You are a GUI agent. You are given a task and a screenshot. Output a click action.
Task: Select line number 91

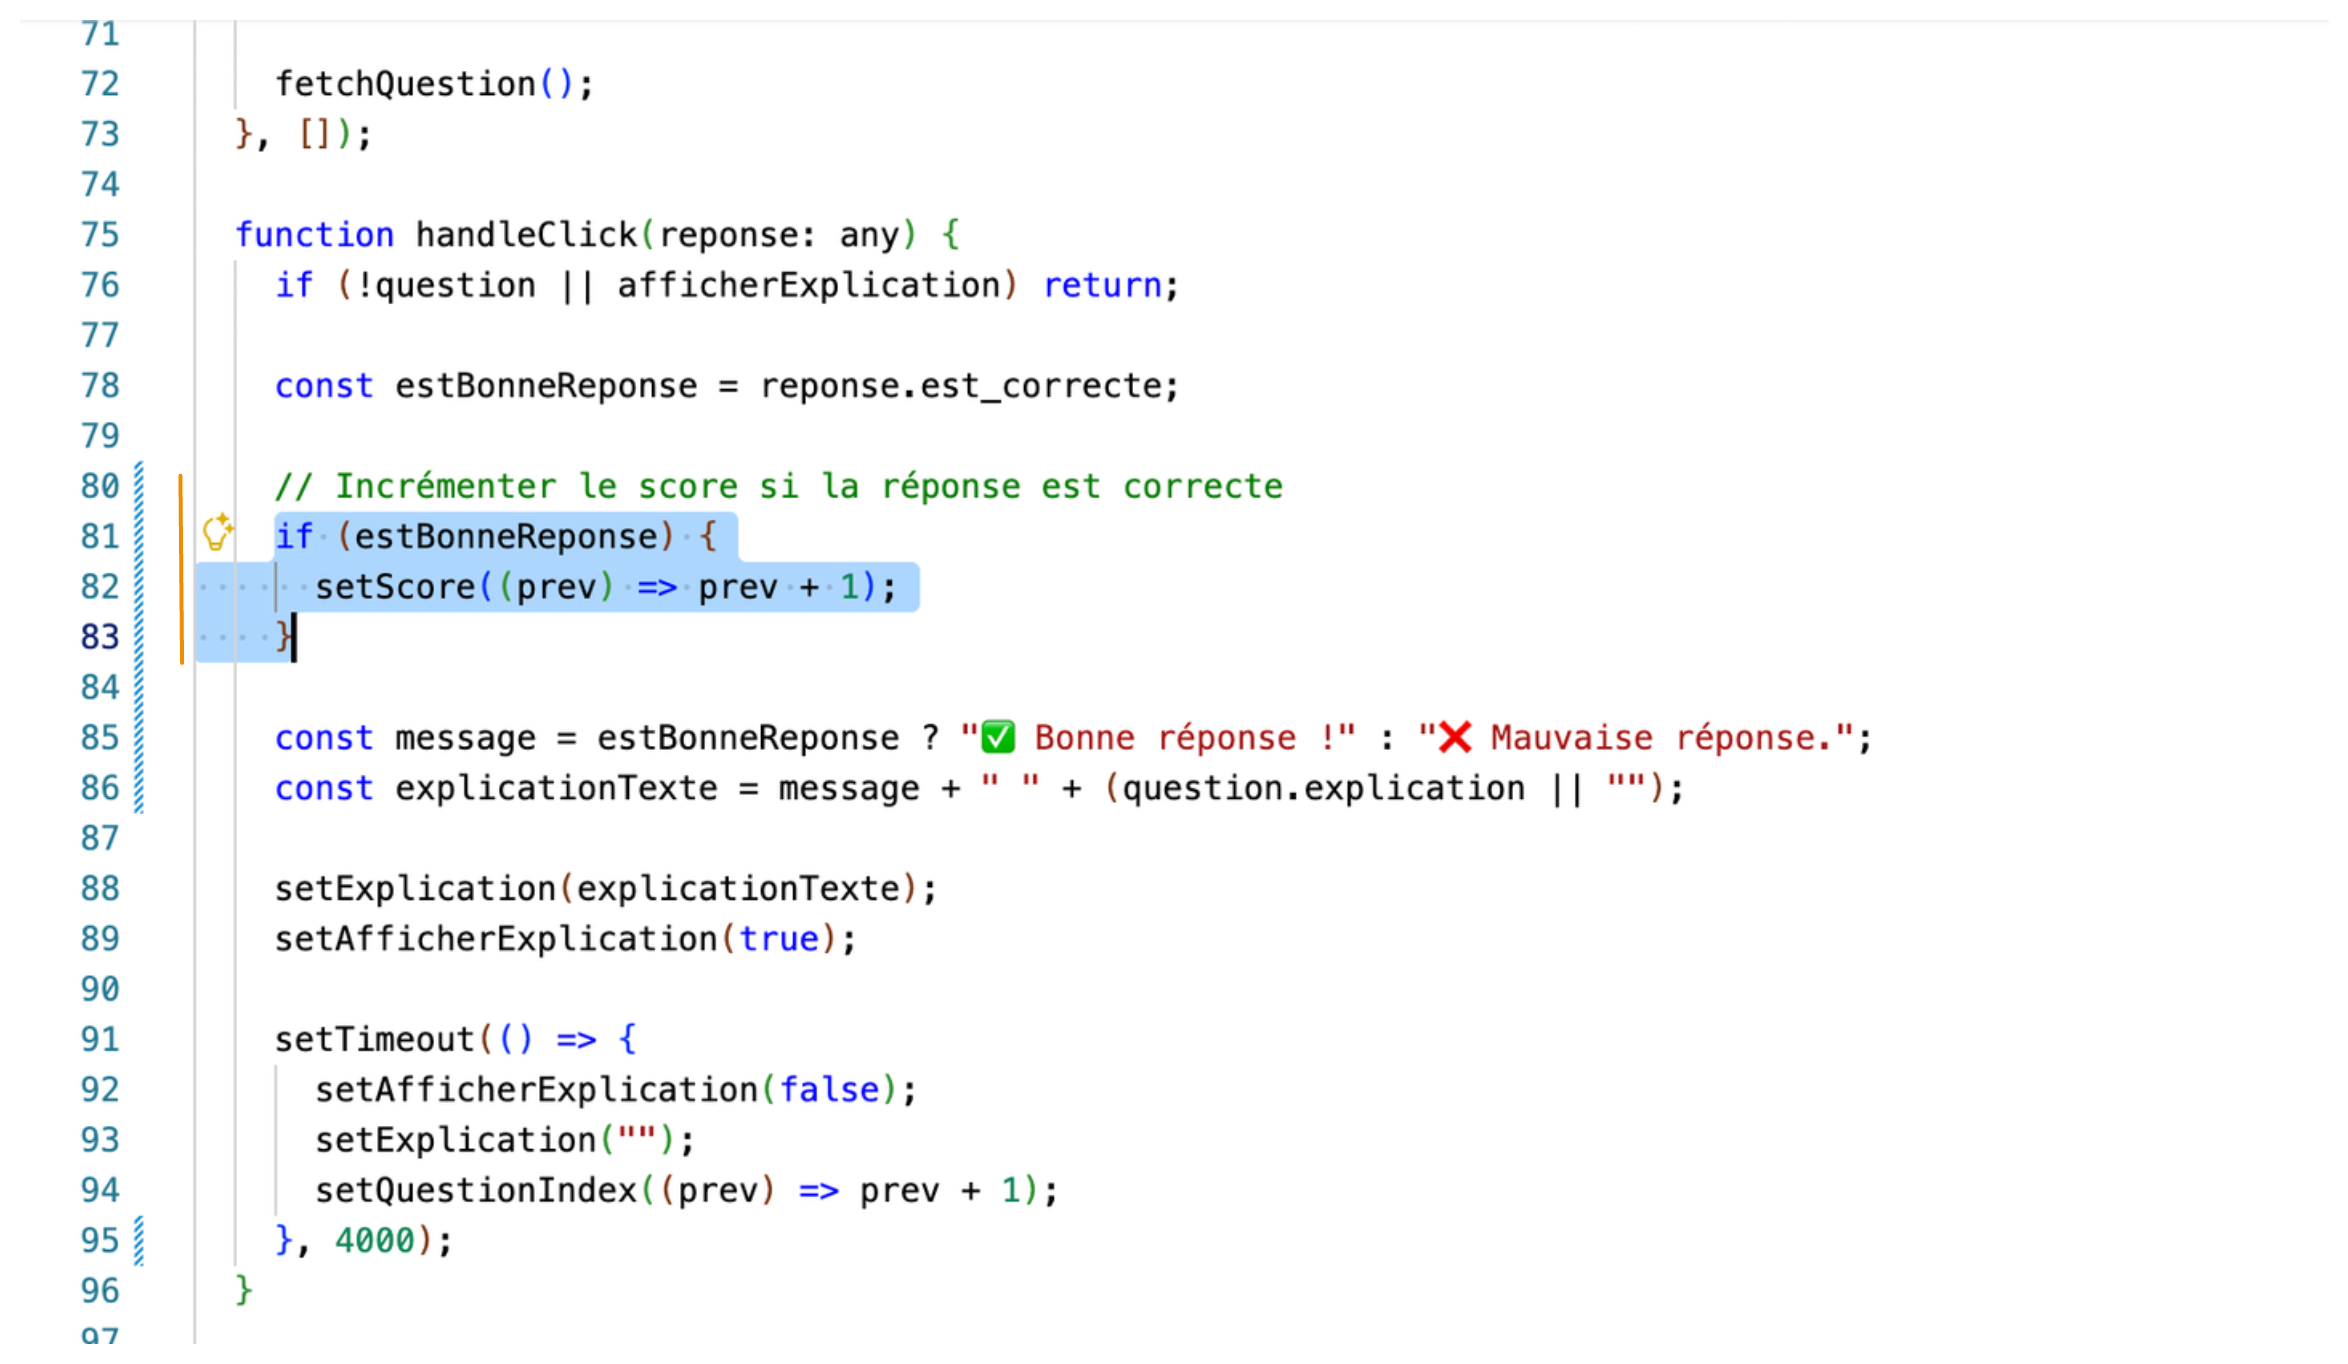(x=100, y=1040)
